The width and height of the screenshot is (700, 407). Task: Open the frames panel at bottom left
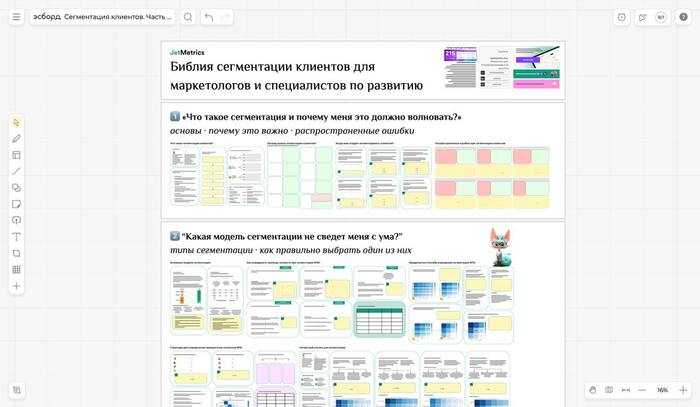coord(17,390)
